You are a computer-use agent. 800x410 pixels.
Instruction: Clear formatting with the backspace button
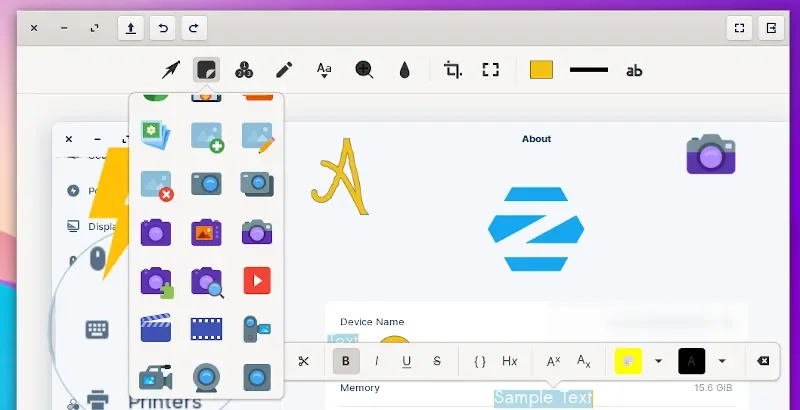click(x=763, y=361)
